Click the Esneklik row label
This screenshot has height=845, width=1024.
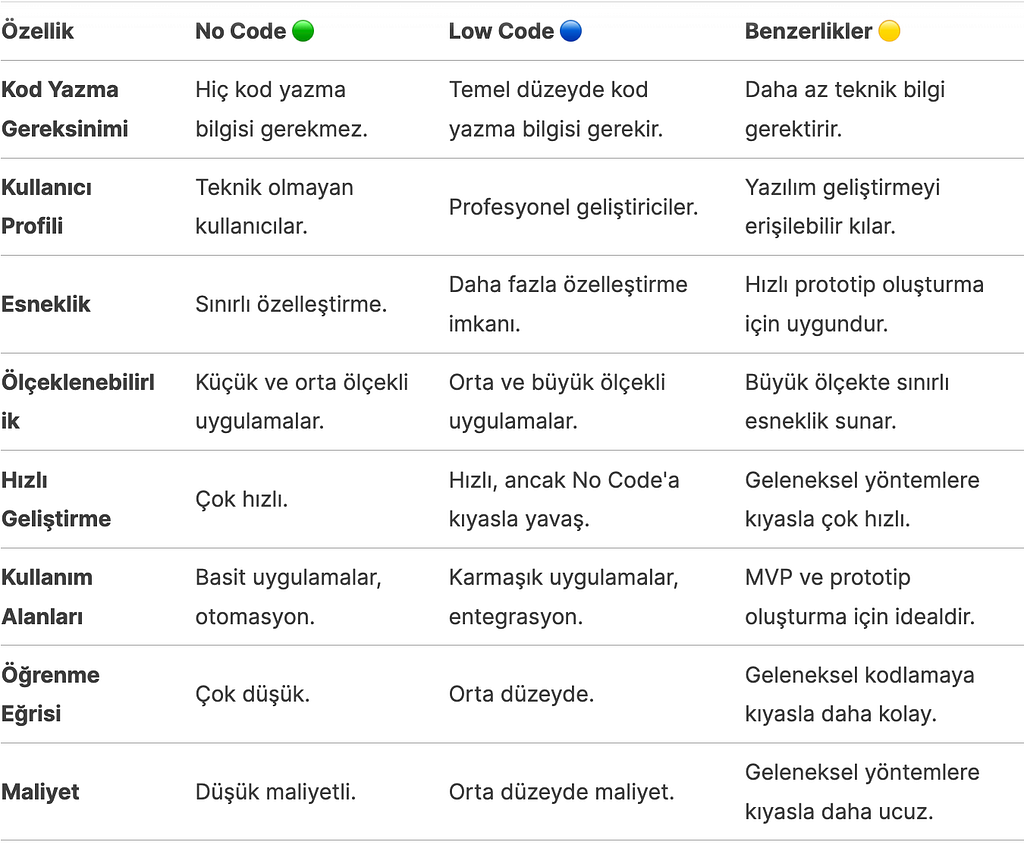click(46, 304)
